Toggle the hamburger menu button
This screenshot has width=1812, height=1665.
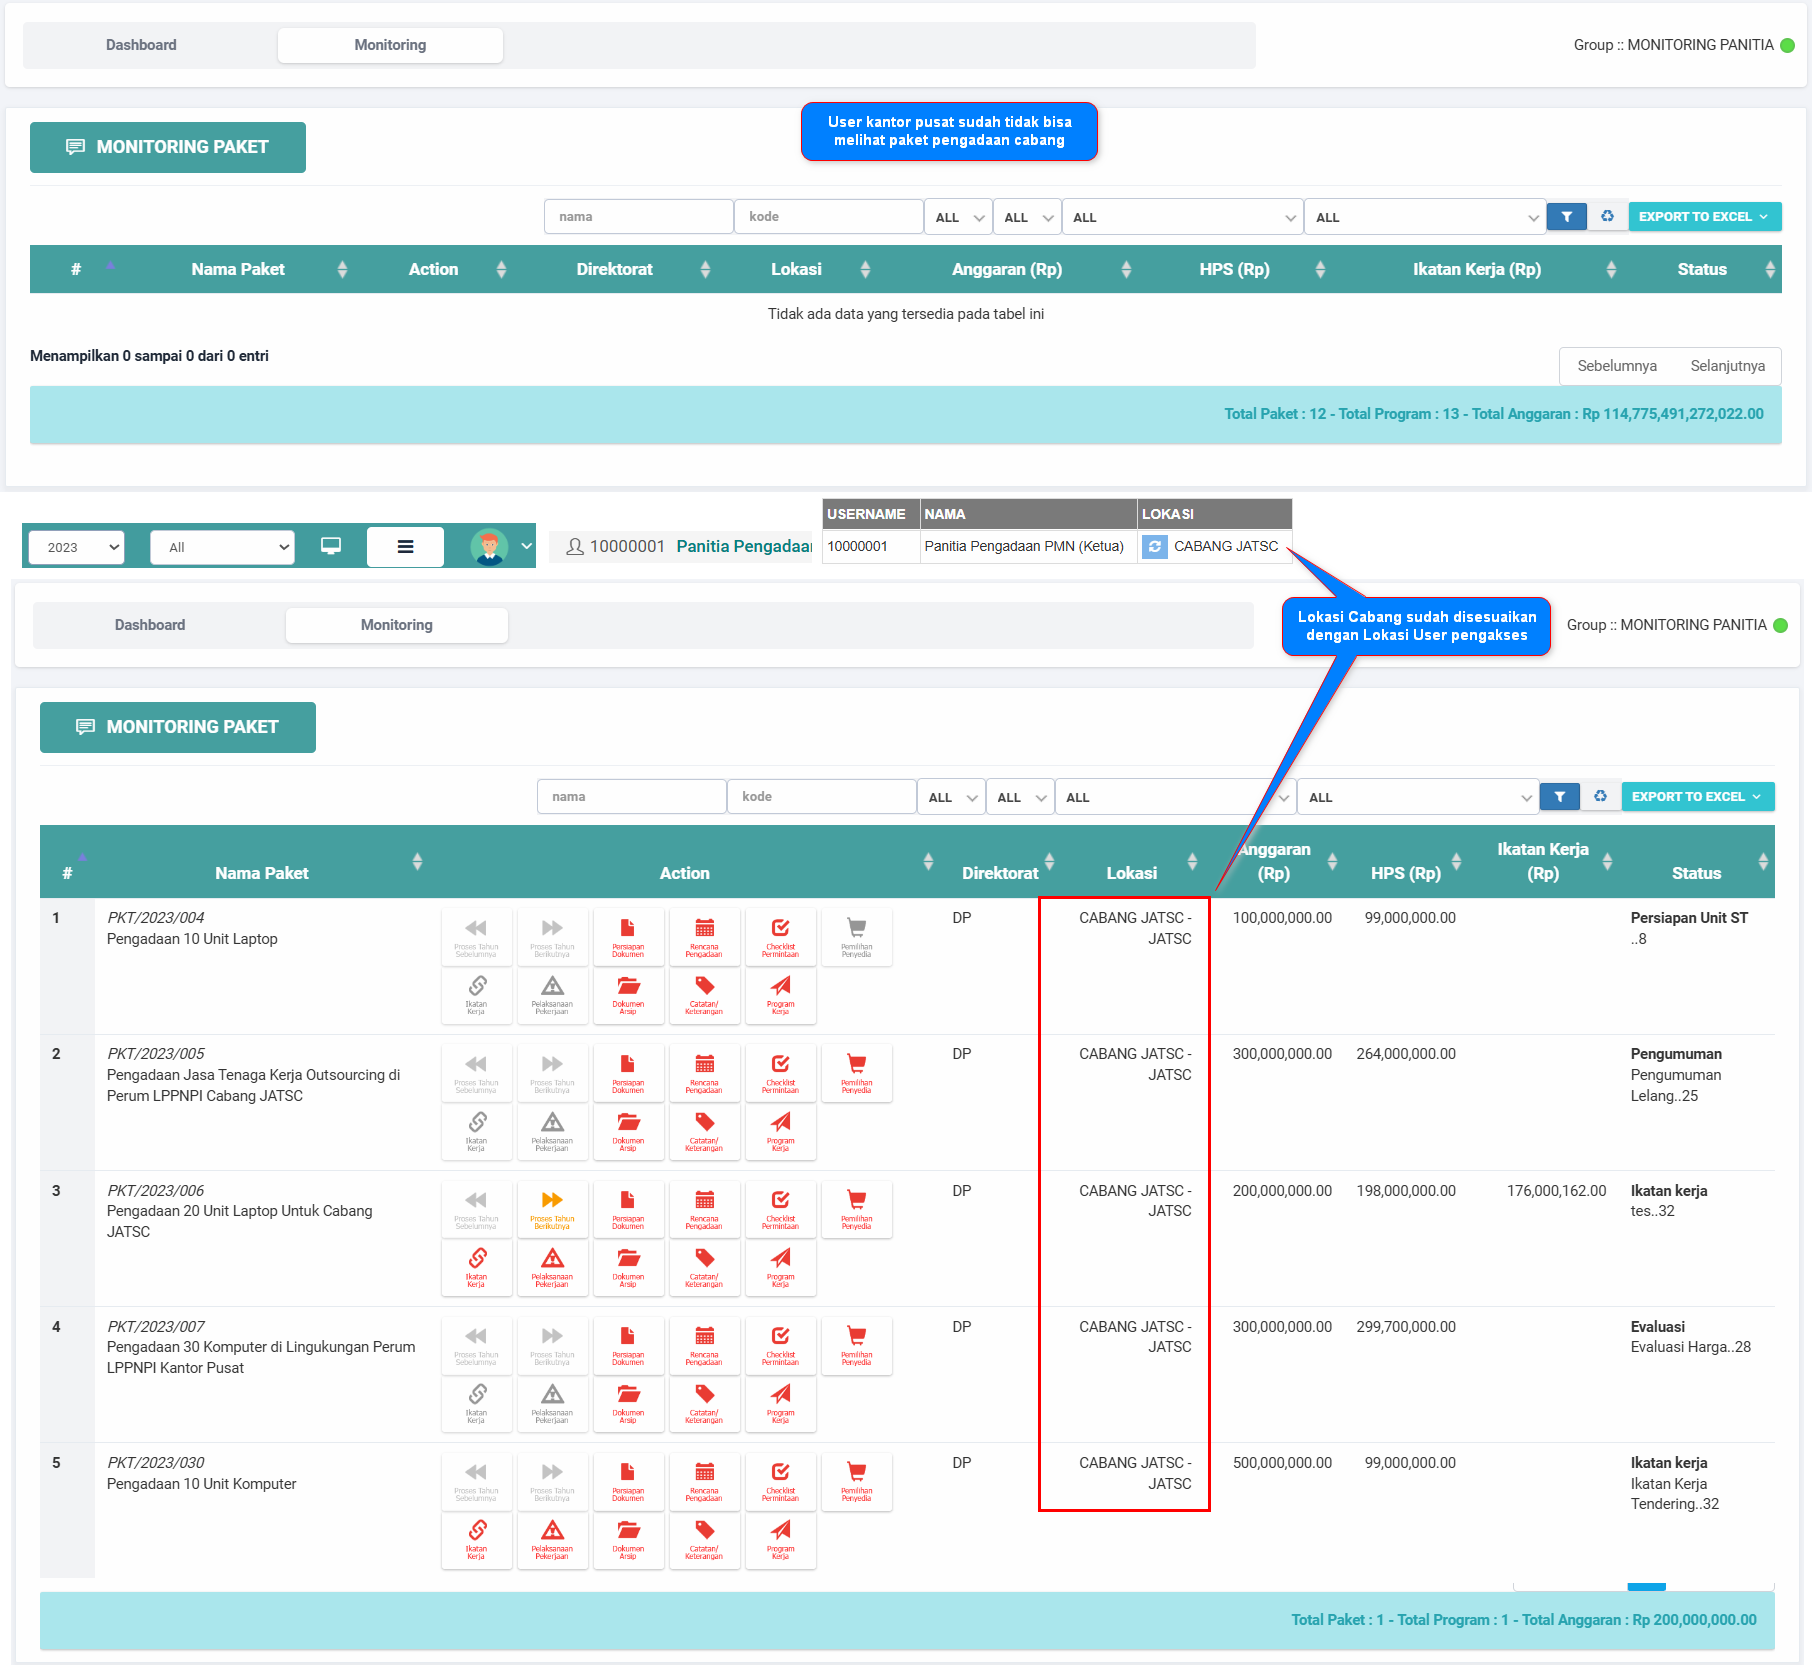point(405,547)
